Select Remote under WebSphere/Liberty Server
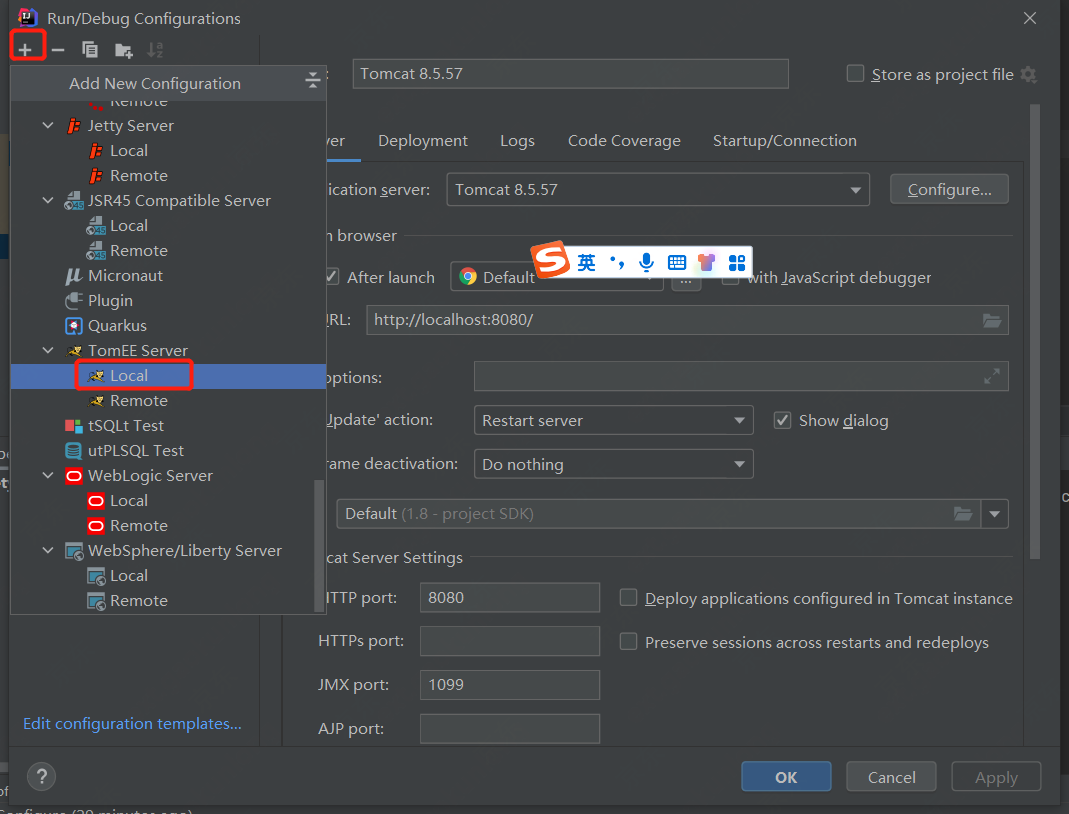Viewport: 1069px width, 814px height. [138, 601]
